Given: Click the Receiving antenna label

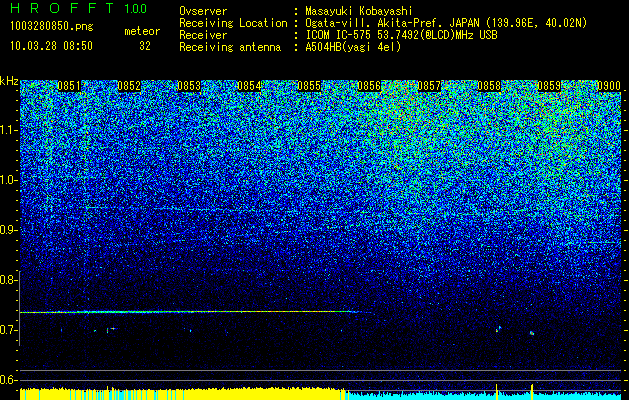Looking at the screenshot, I should coord(230,47).
